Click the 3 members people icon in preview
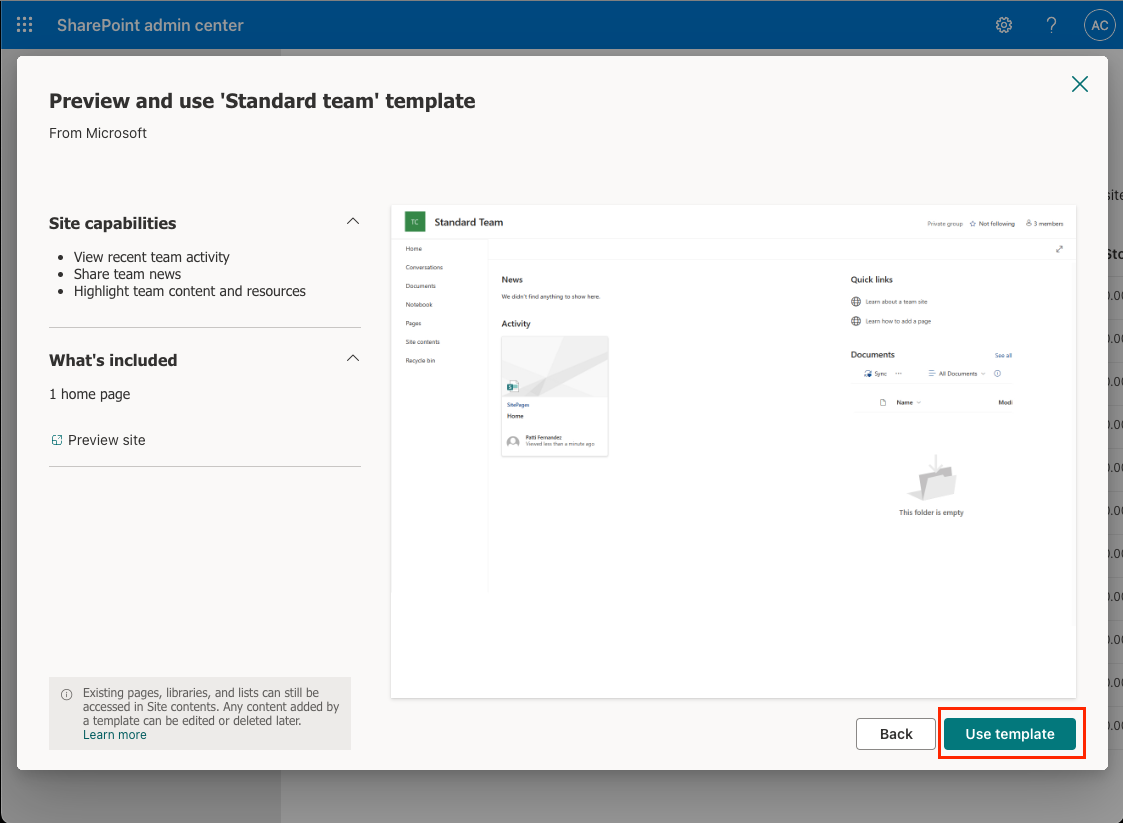 [1028, 223]
